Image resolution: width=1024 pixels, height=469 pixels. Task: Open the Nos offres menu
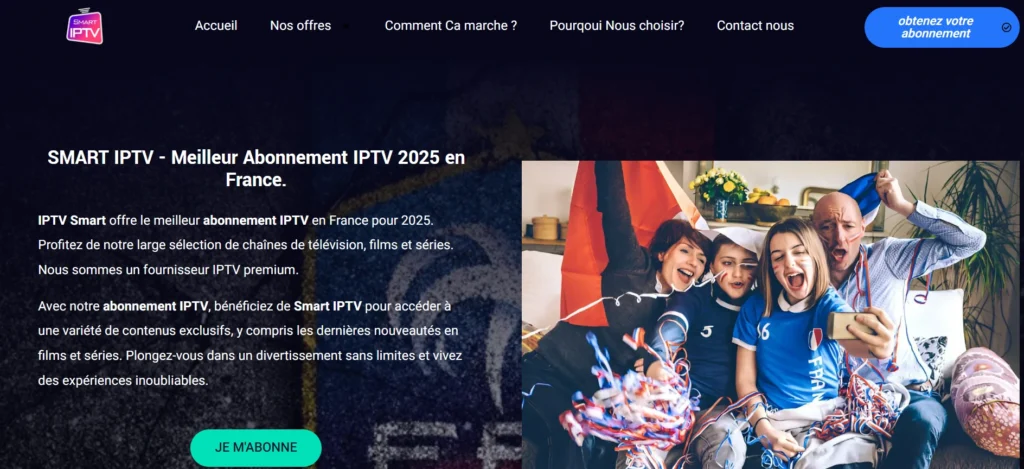(x=300, y=26)
